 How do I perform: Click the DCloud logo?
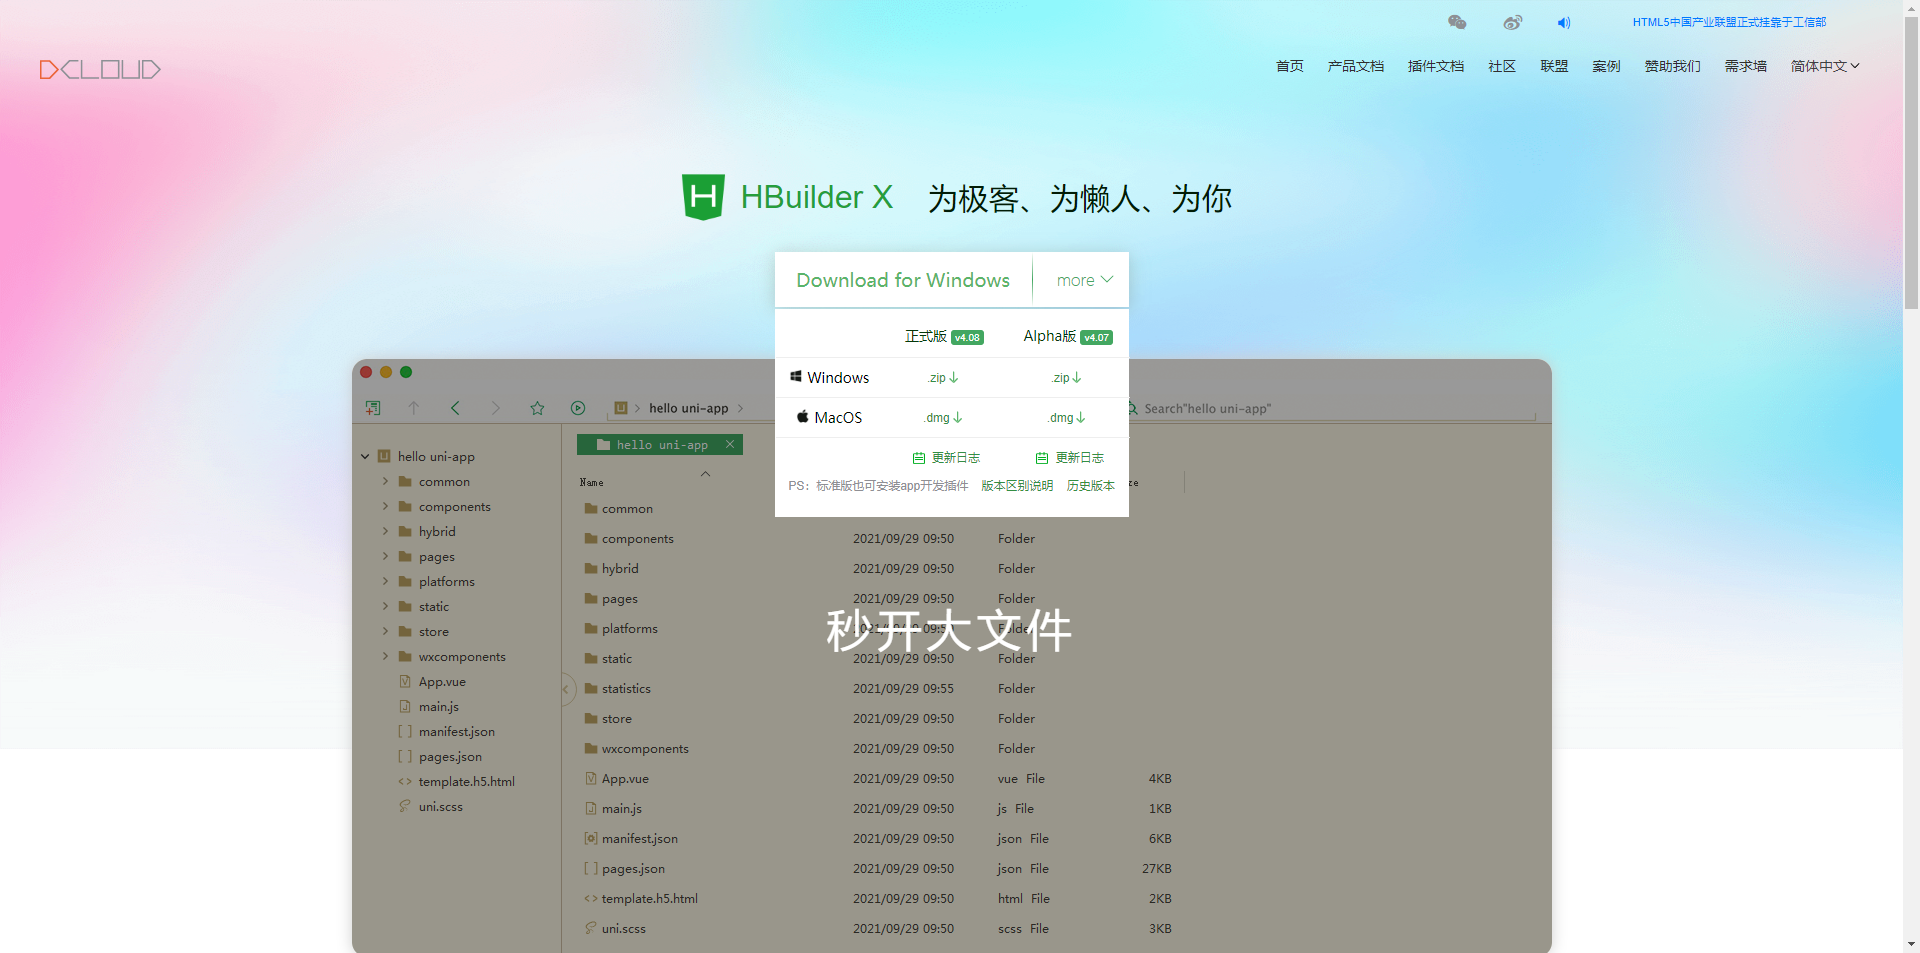pyautogui.click(x=100, y=69)
